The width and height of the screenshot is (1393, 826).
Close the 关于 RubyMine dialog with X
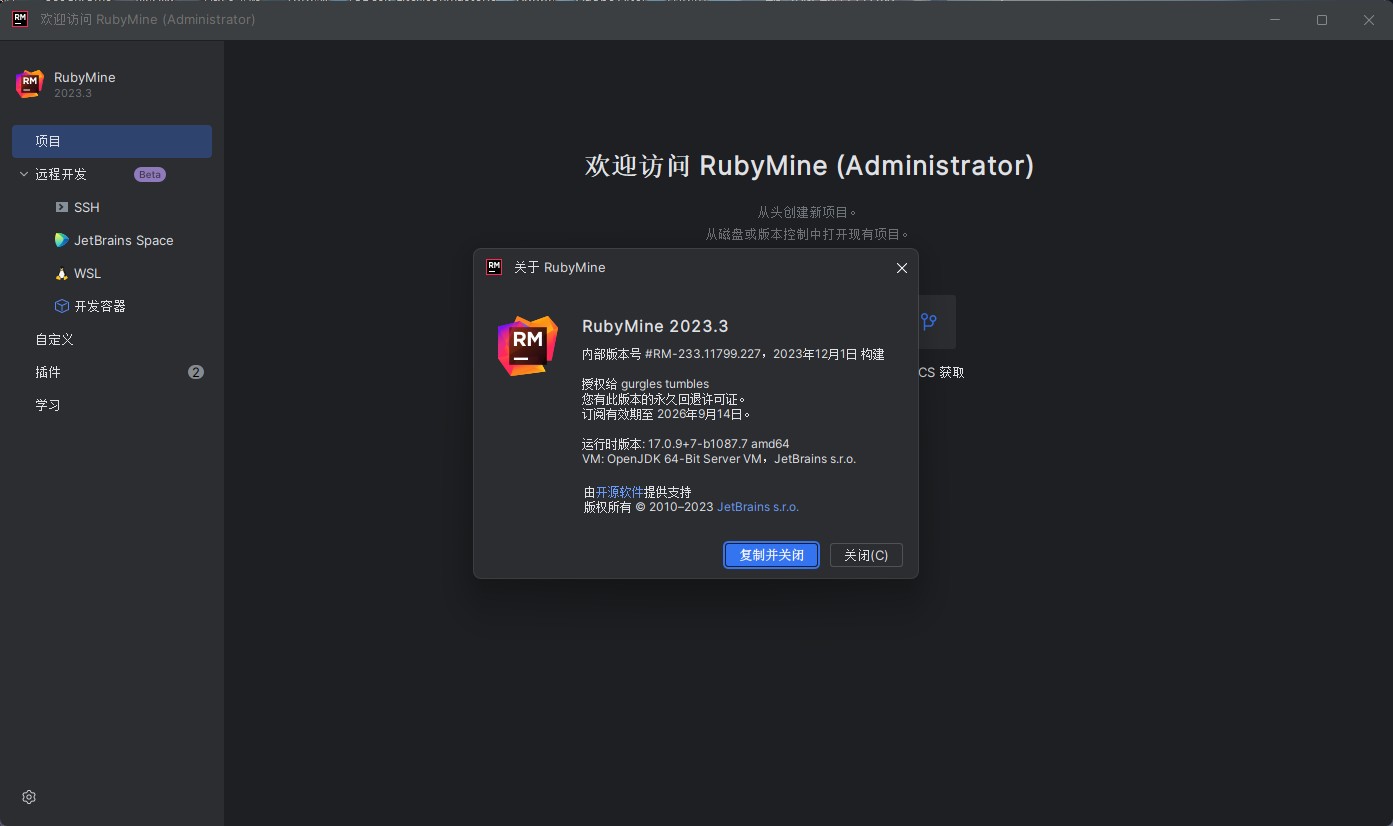pyautogui.click(x=901, y=268)
